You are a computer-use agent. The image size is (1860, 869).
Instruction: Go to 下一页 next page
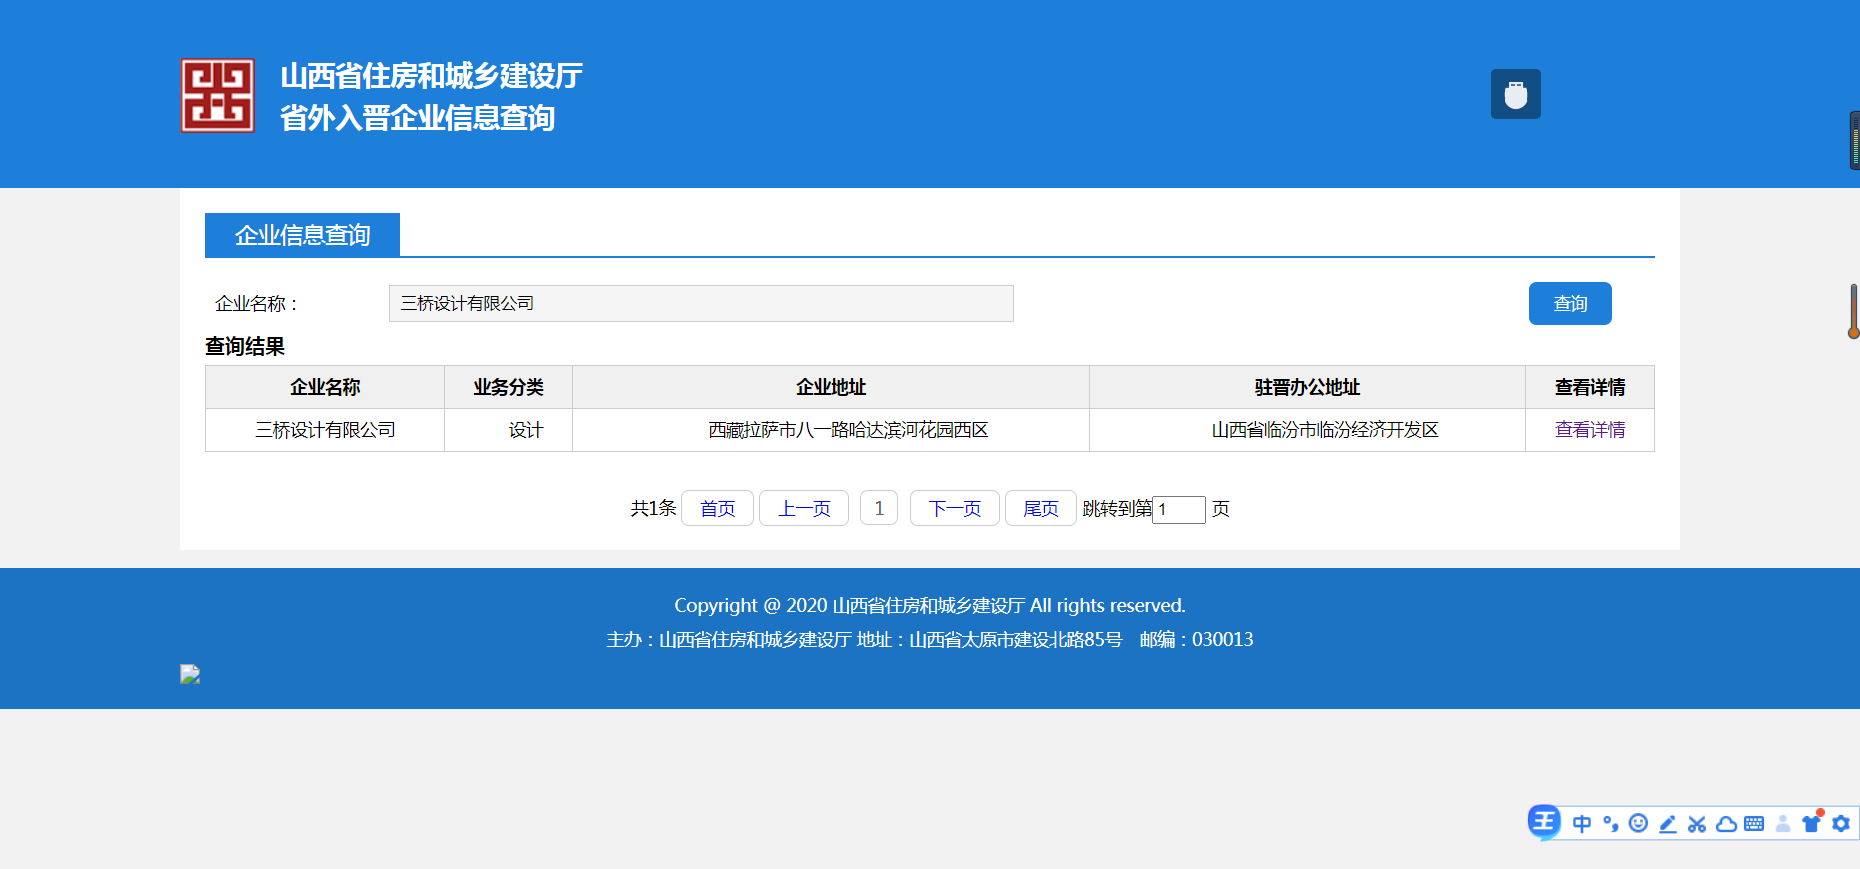[x=954, y=508]
